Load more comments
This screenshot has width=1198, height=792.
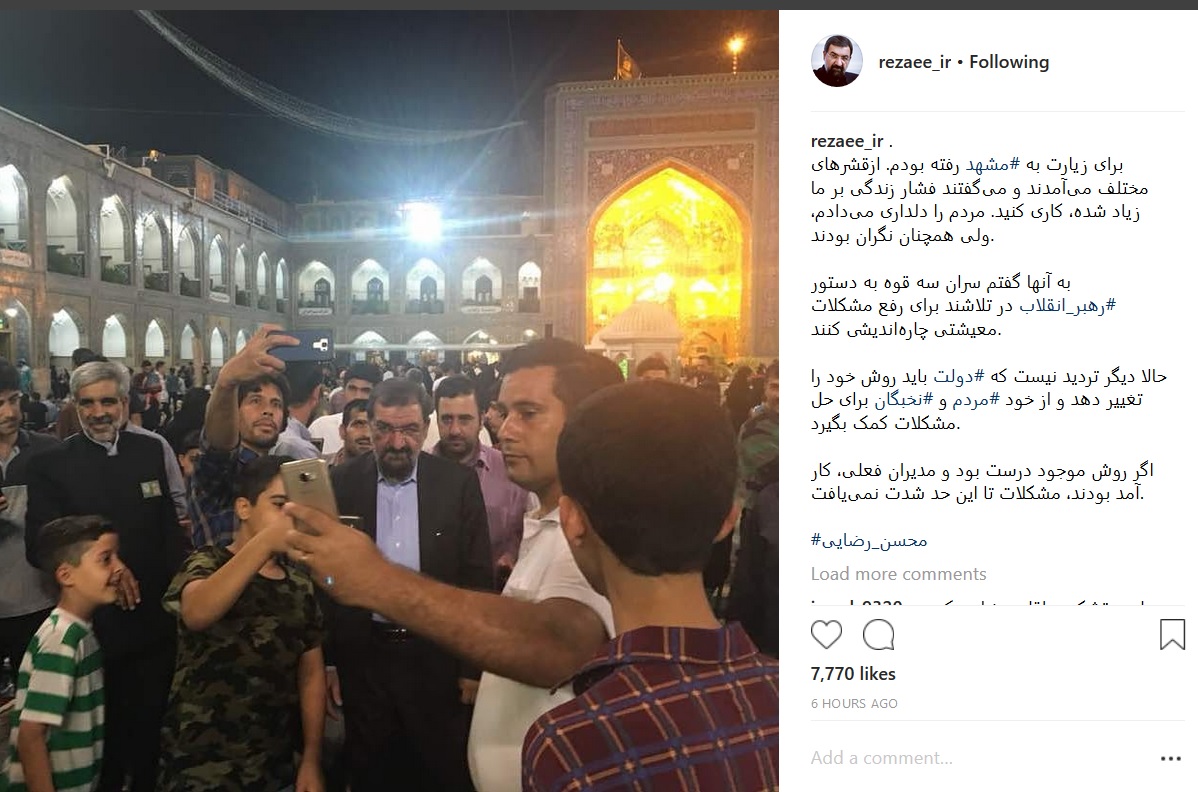coord(898,574)
